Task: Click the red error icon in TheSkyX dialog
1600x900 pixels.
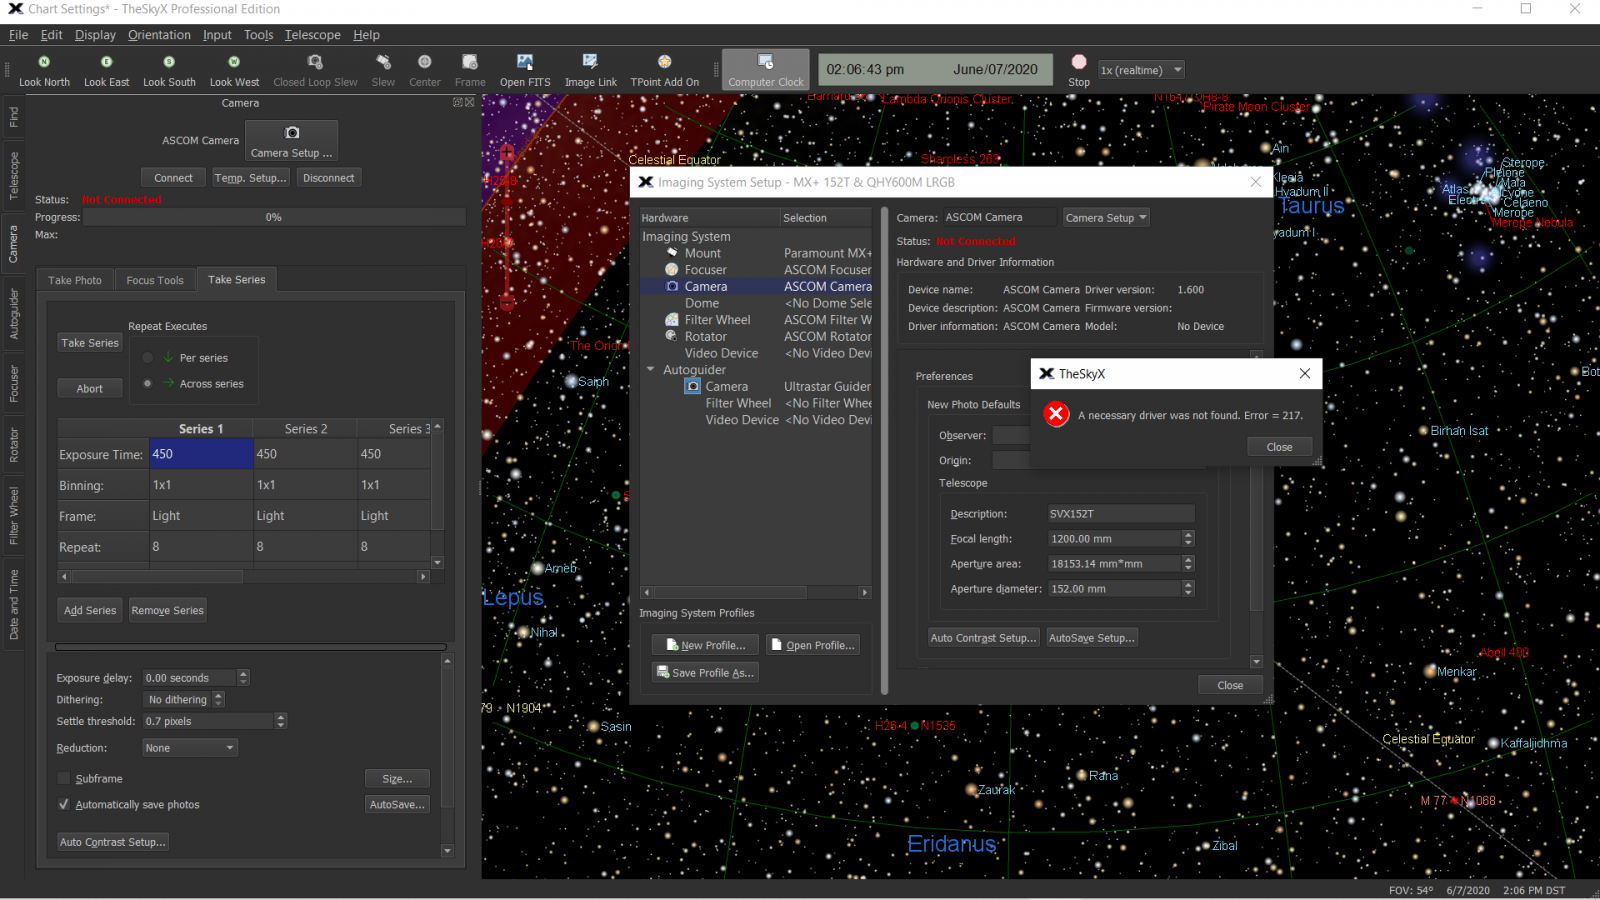Action: [1056, 414]
